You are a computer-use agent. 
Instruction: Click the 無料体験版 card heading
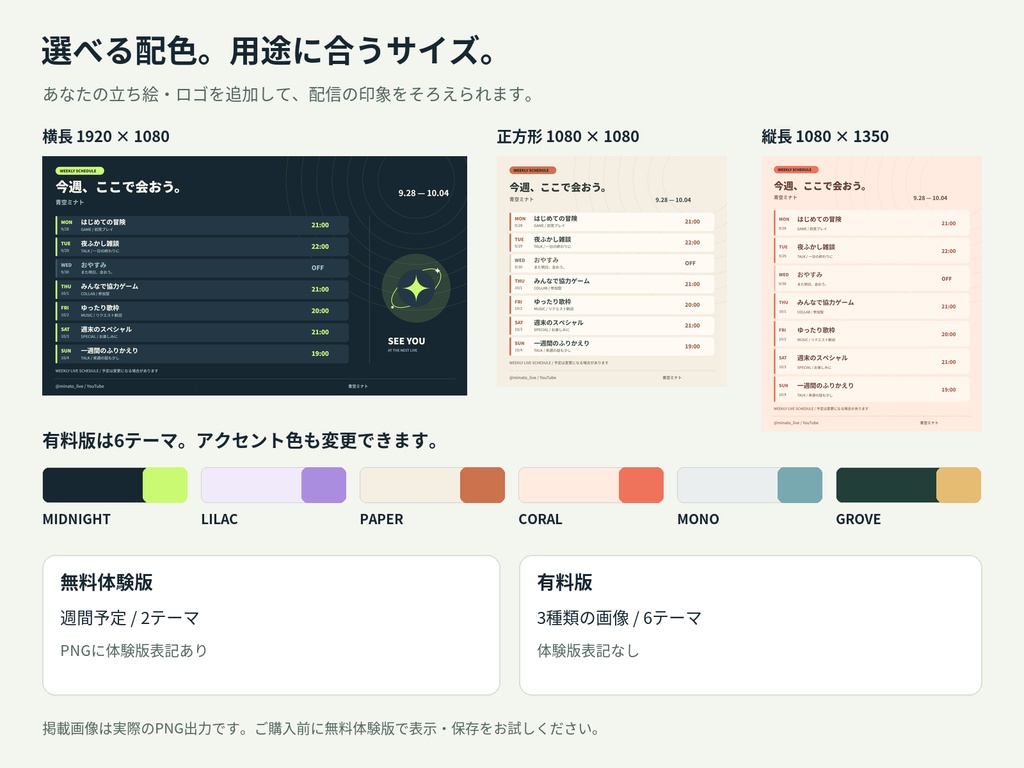(106, 582)
